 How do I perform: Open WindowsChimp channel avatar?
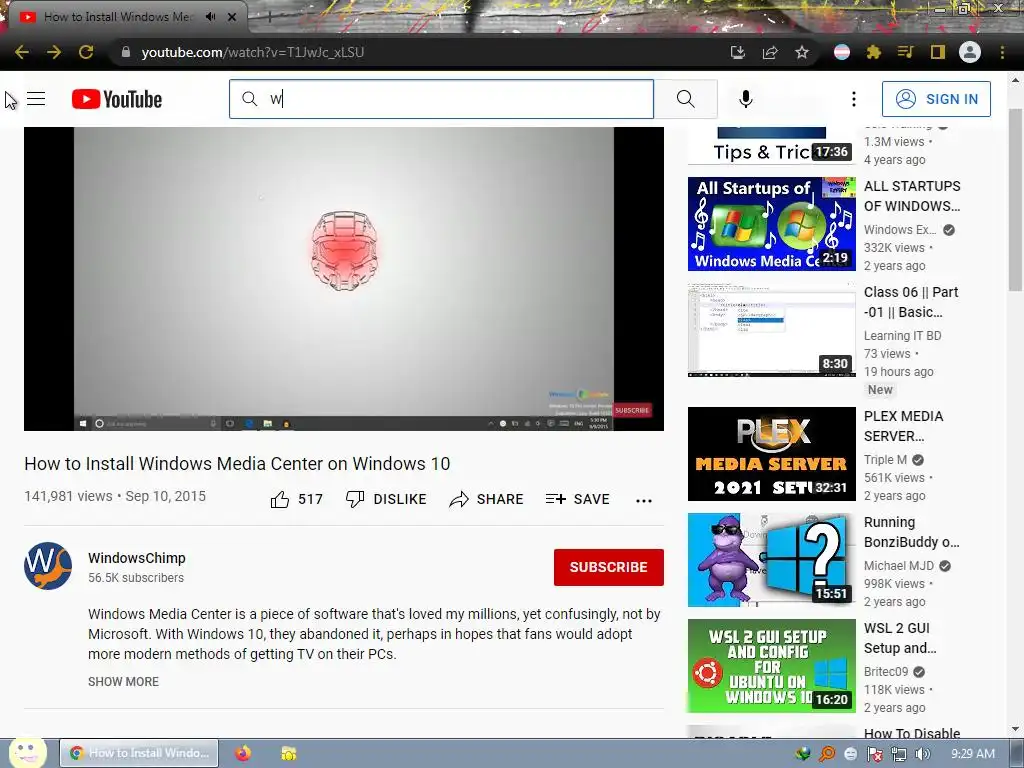48,566
